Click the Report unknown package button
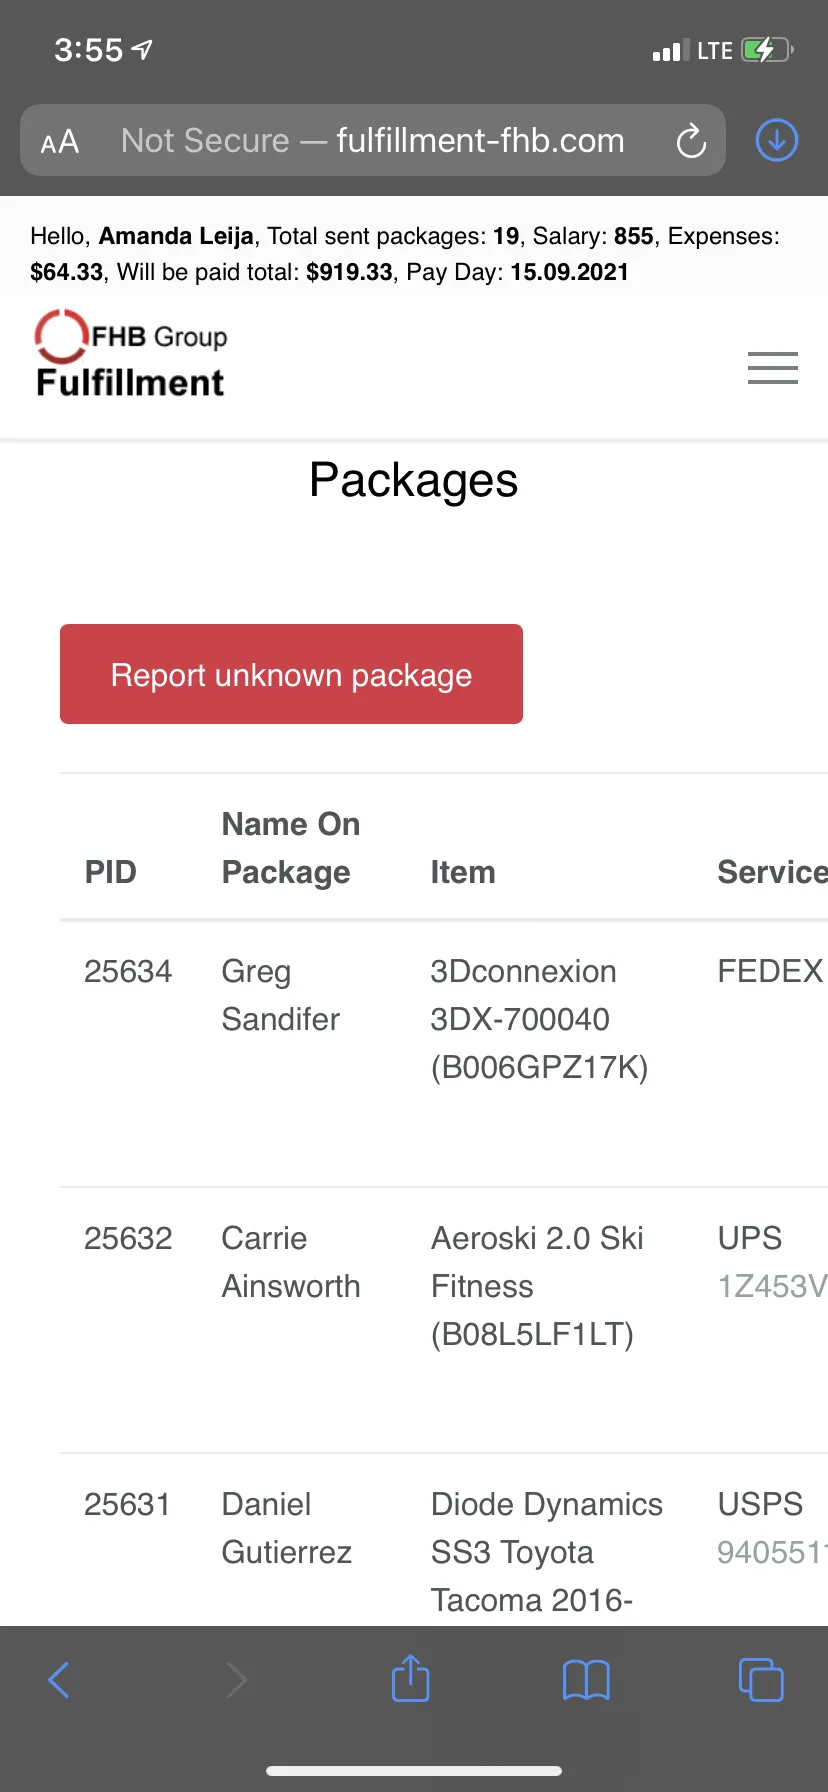 point(291,674)
